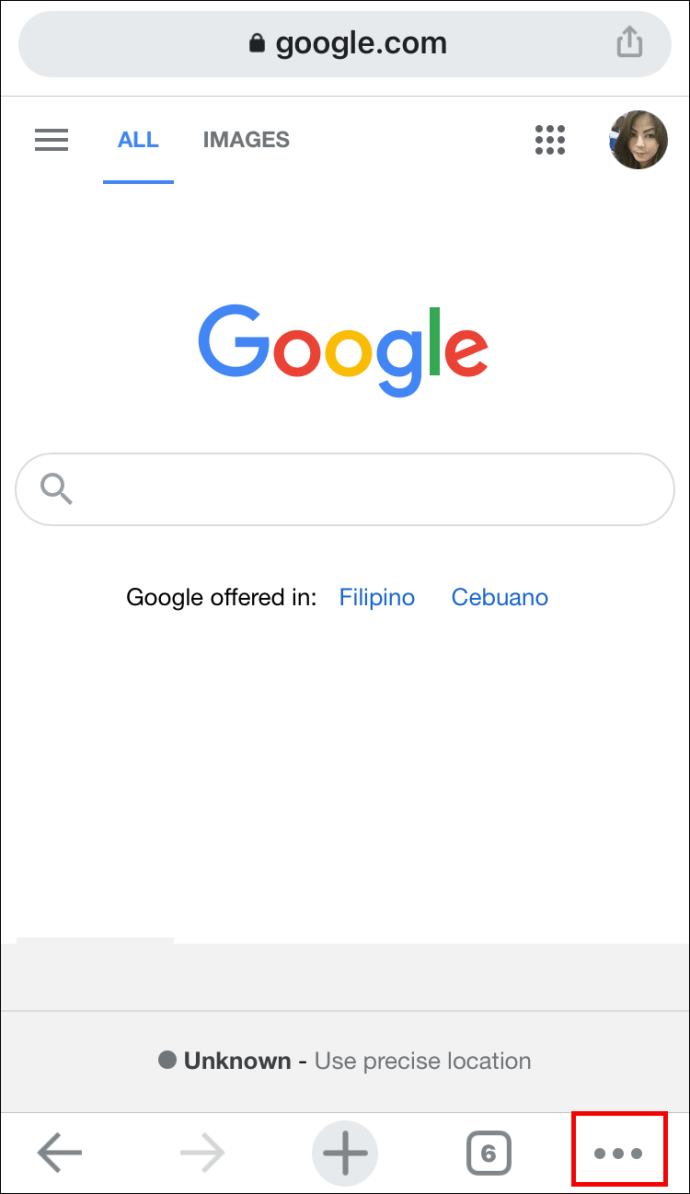Viewport: 690px width, 1194px height.
Task: Open the account profile picture
Action: click(x=638, y=140)
